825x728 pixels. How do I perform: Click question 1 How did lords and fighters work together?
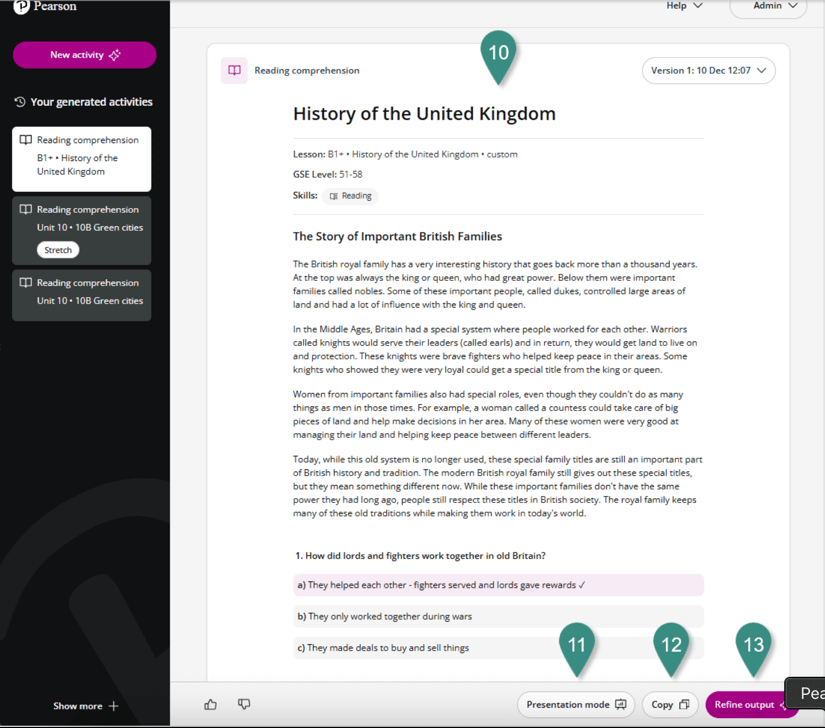coord(420,556)
